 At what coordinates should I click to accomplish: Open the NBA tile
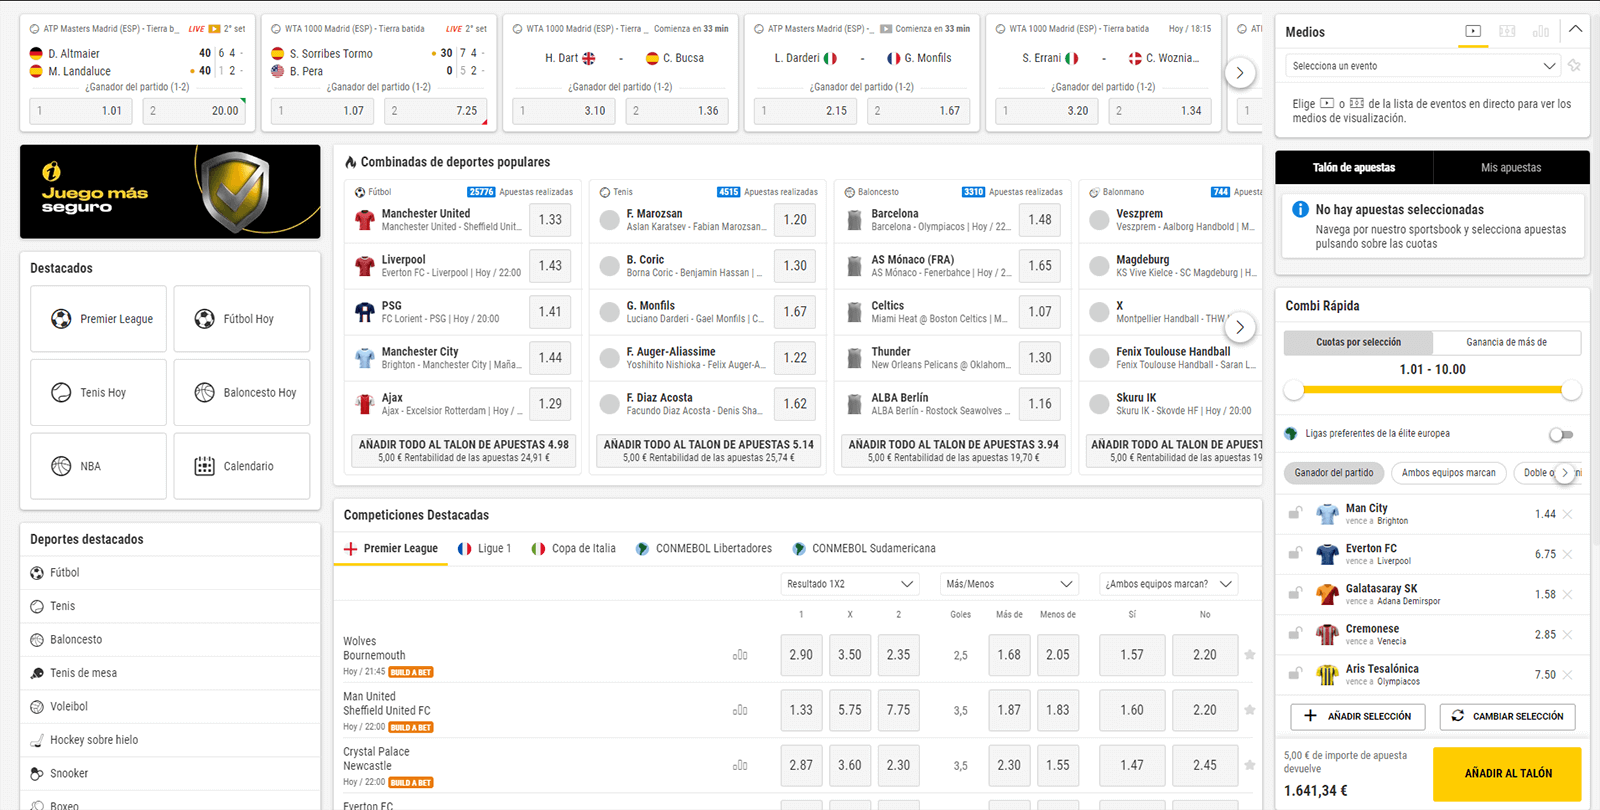pyautogui.click(x=98, y=466)
